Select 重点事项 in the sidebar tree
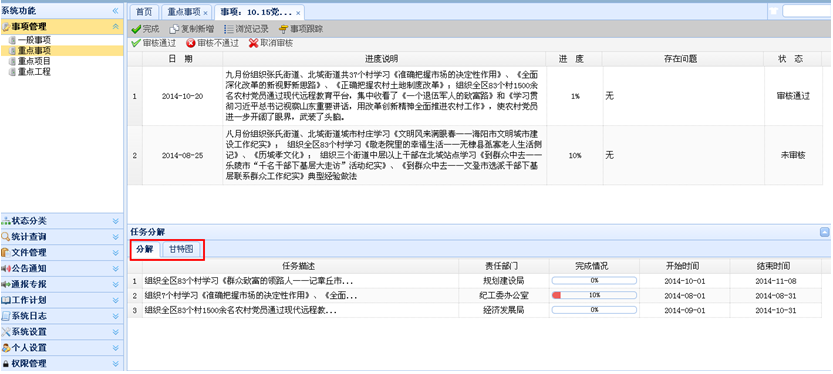The image size is (833, 374). (x=34, y=50)
